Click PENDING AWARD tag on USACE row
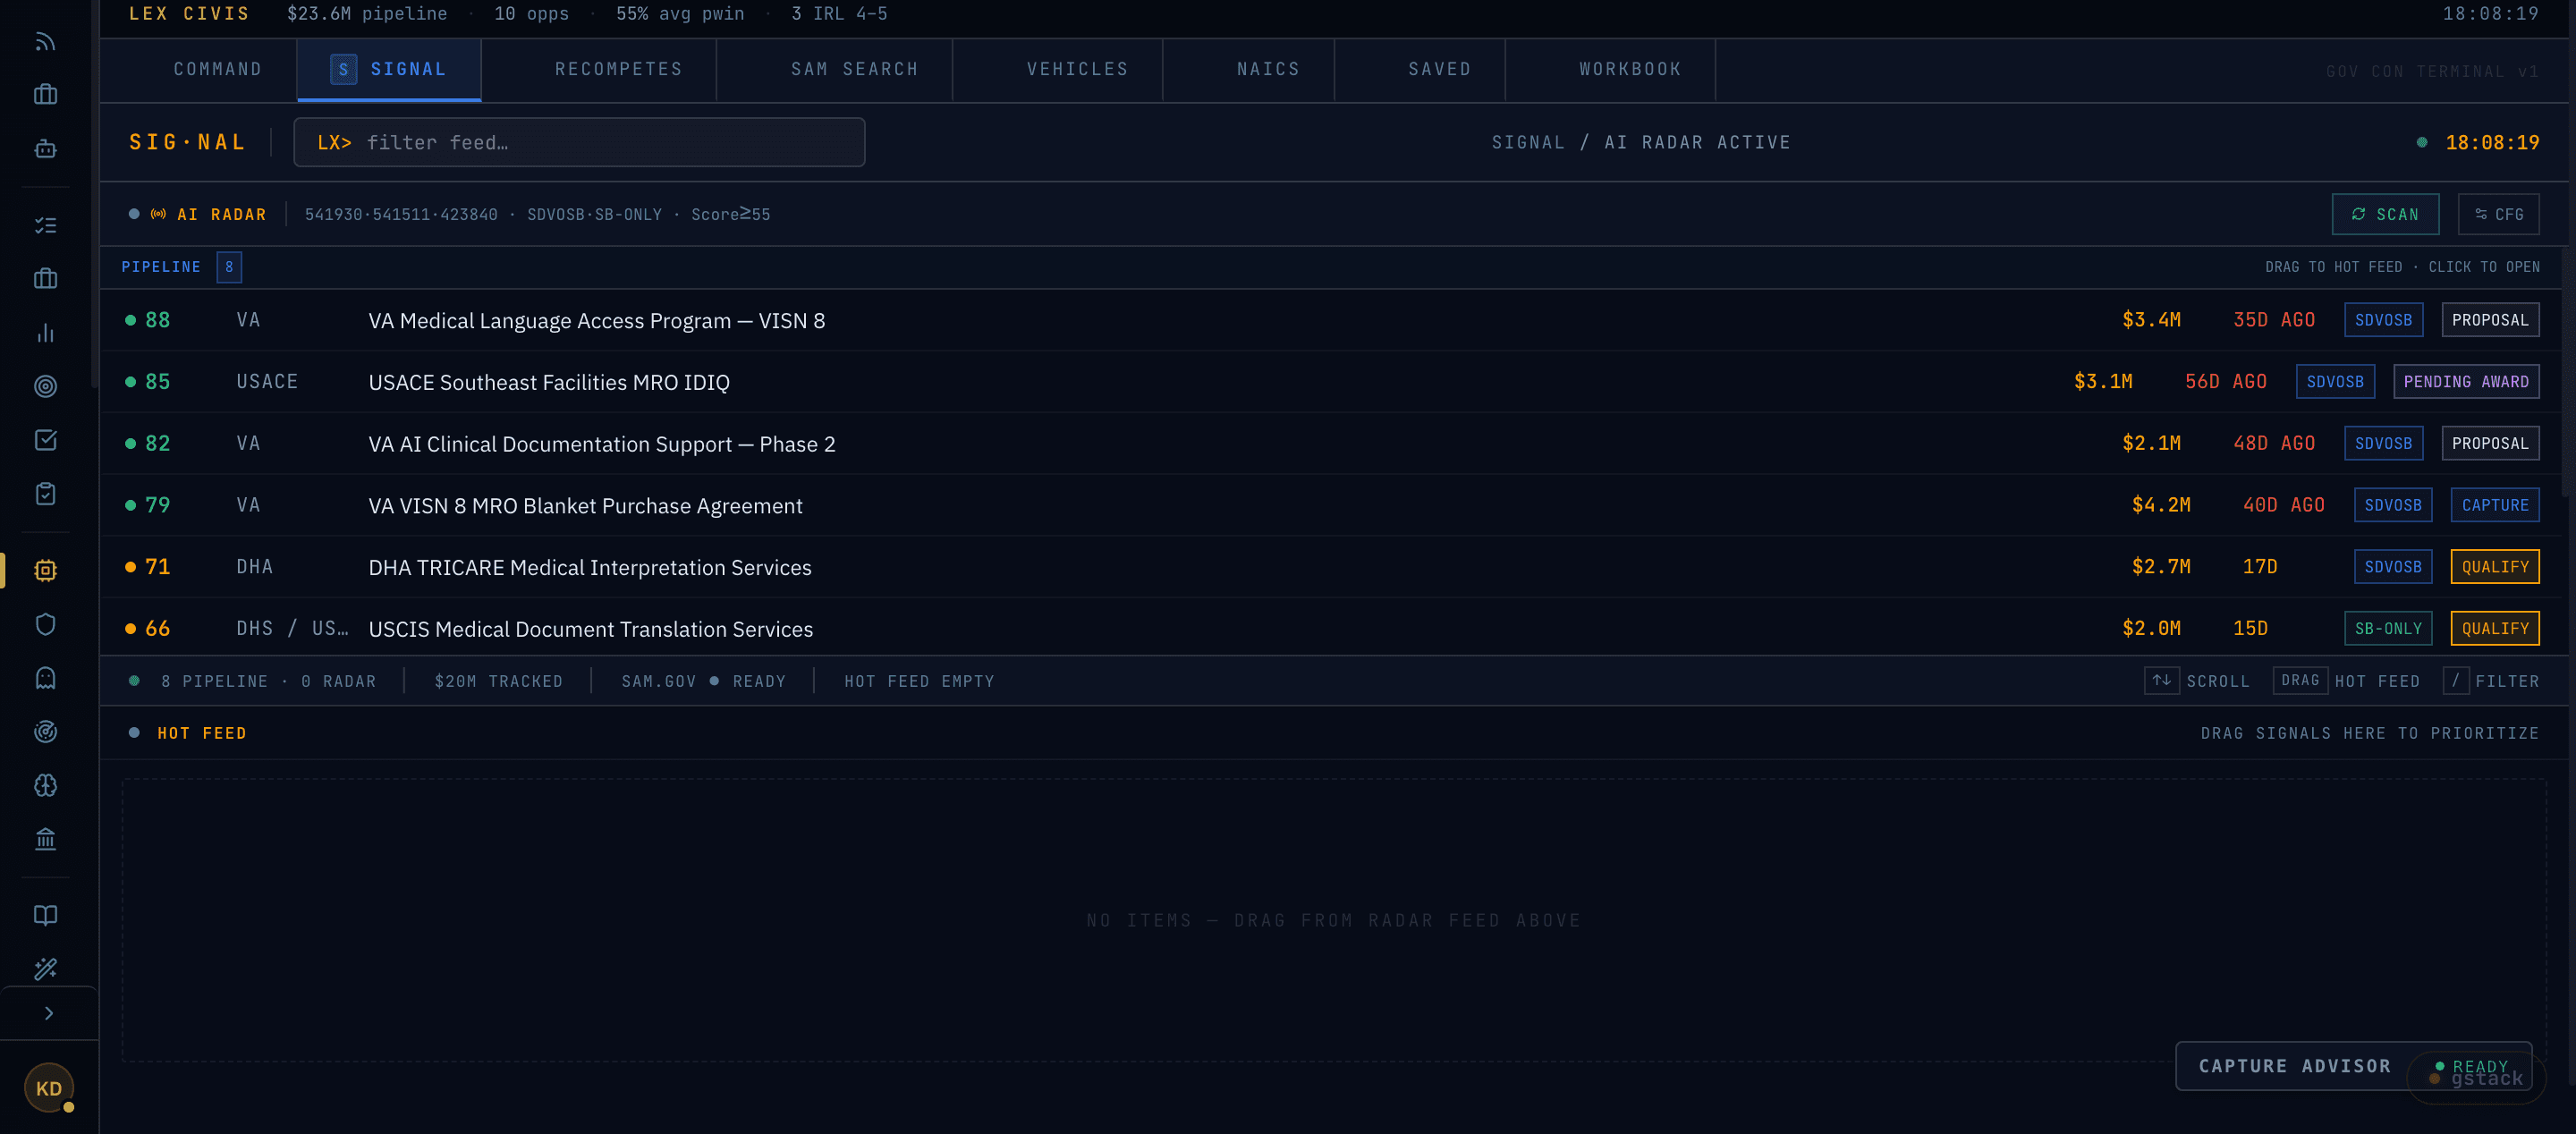The width and height of the screenshot is (2576, 1134). 2466,382
